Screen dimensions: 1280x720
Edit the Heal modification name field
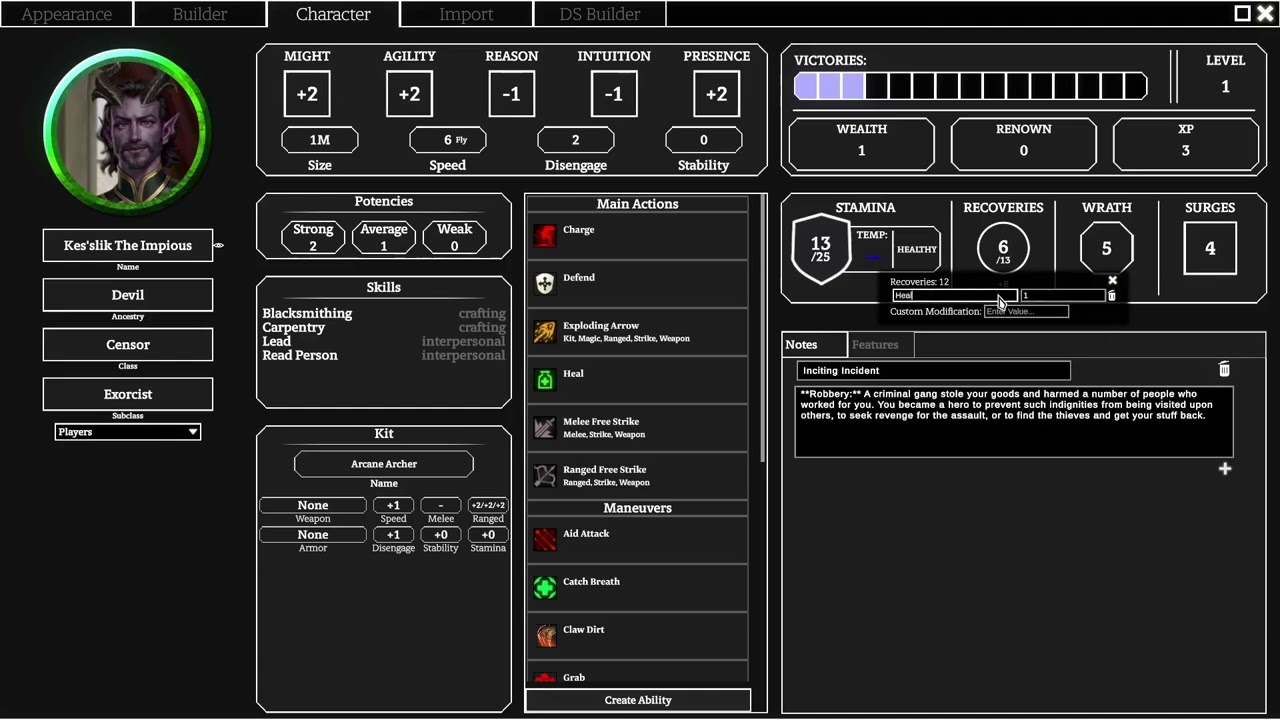click(954, 296)
